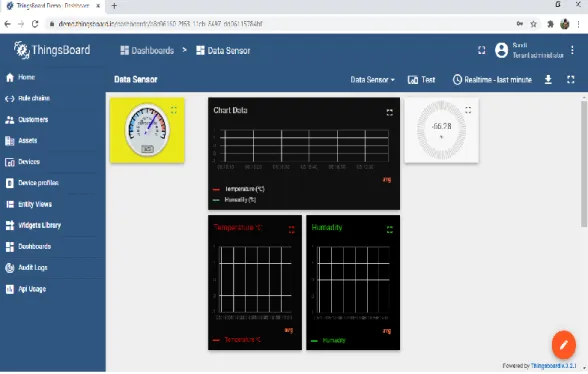
Task: Reload the page with browser refresh
Action: tap(35, 24)
